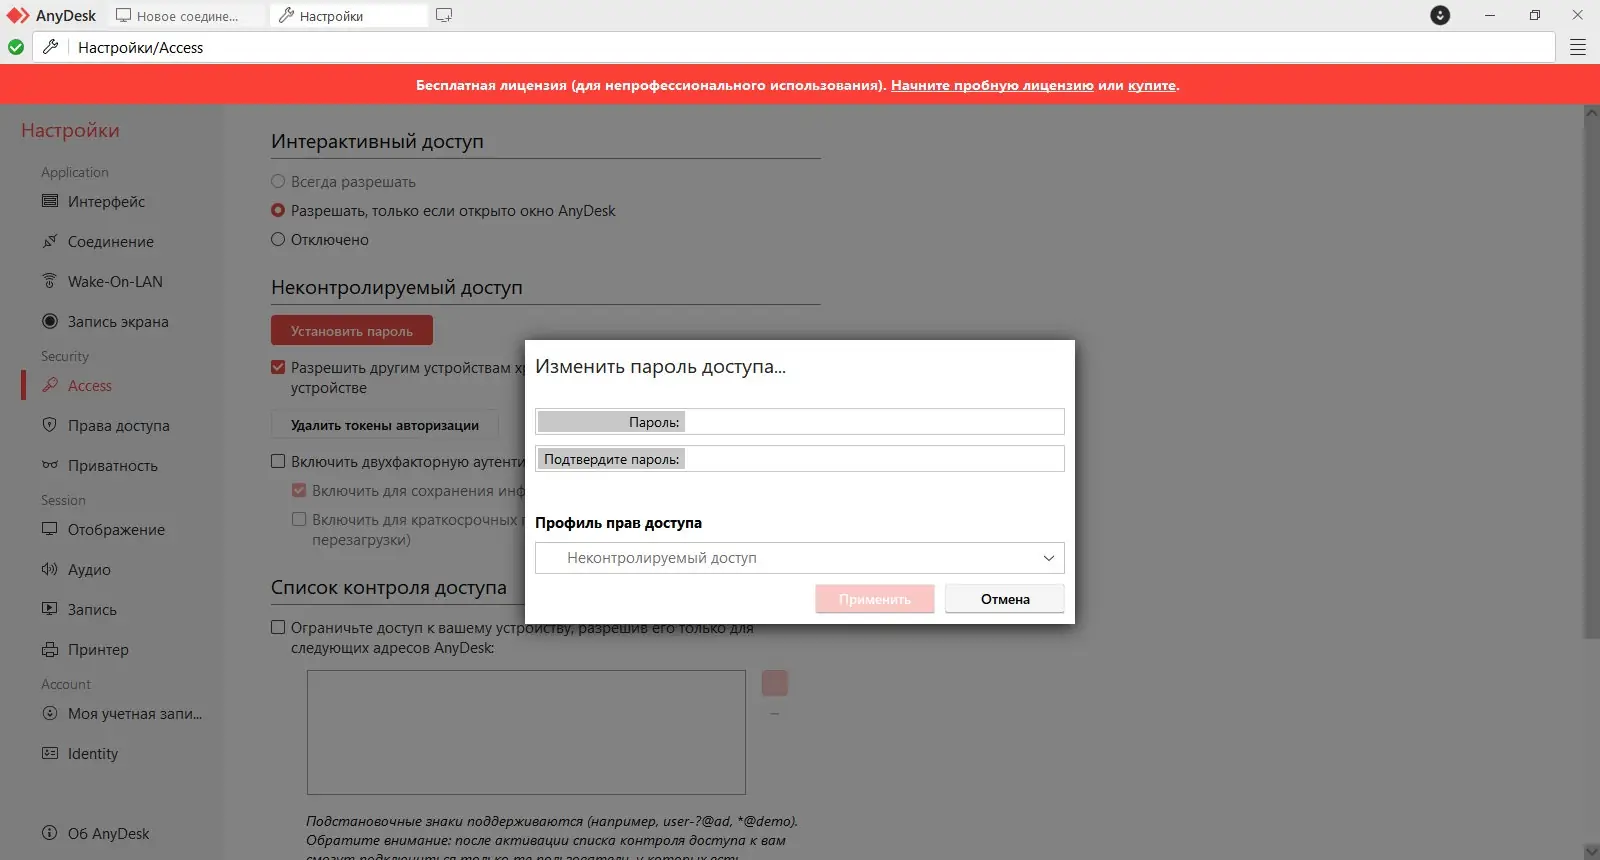Click the Принтер printer icon
Screen dimensions: 1600x860
click(50, 649)
